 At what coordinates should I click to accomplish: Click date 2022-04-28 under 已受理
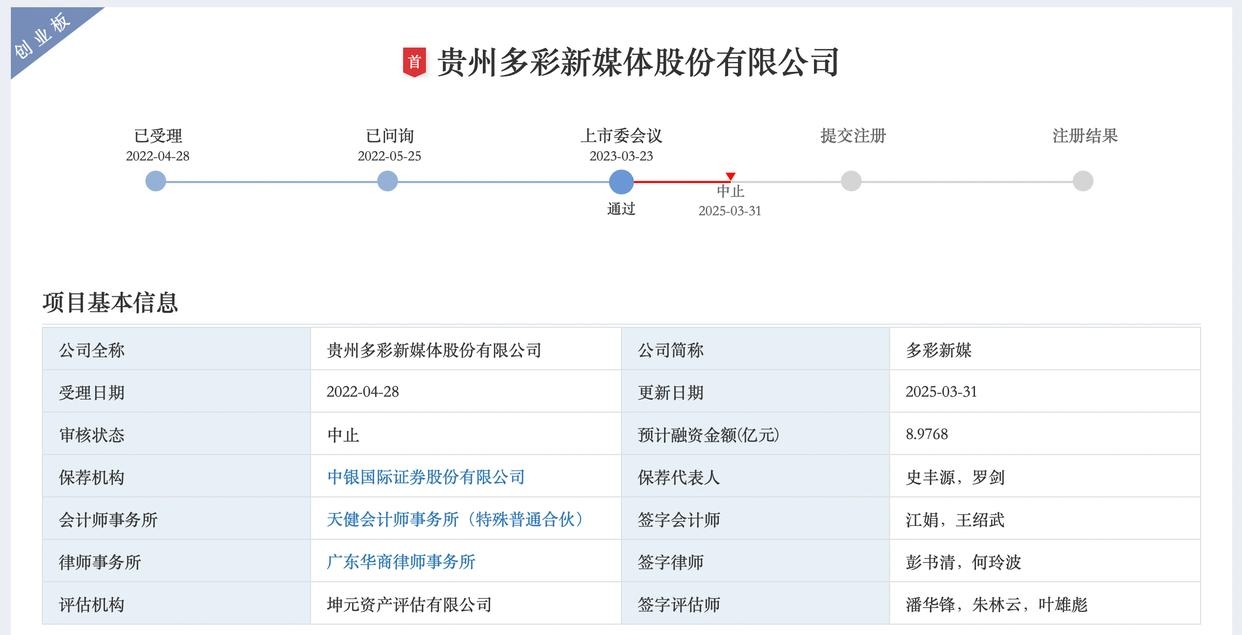click(x=158, y=156)
